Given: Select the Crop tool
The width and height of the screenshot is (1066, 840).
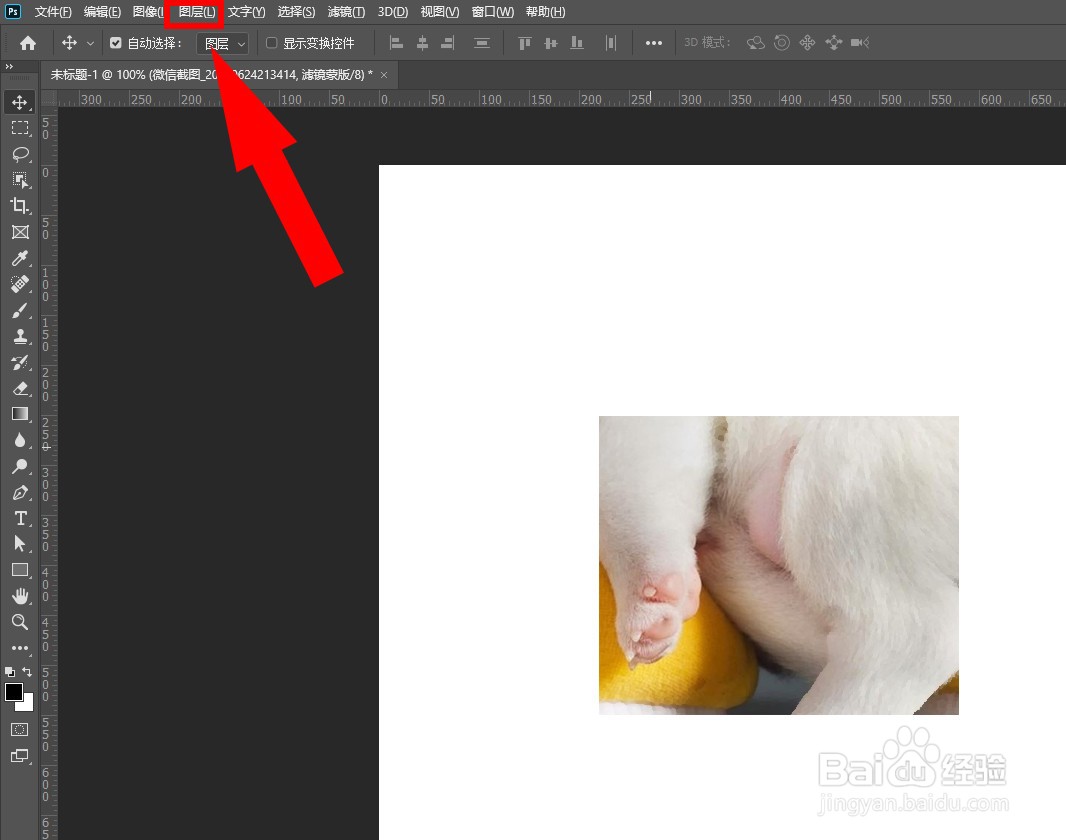Looking at the screenshot, I should coord(20,205).
